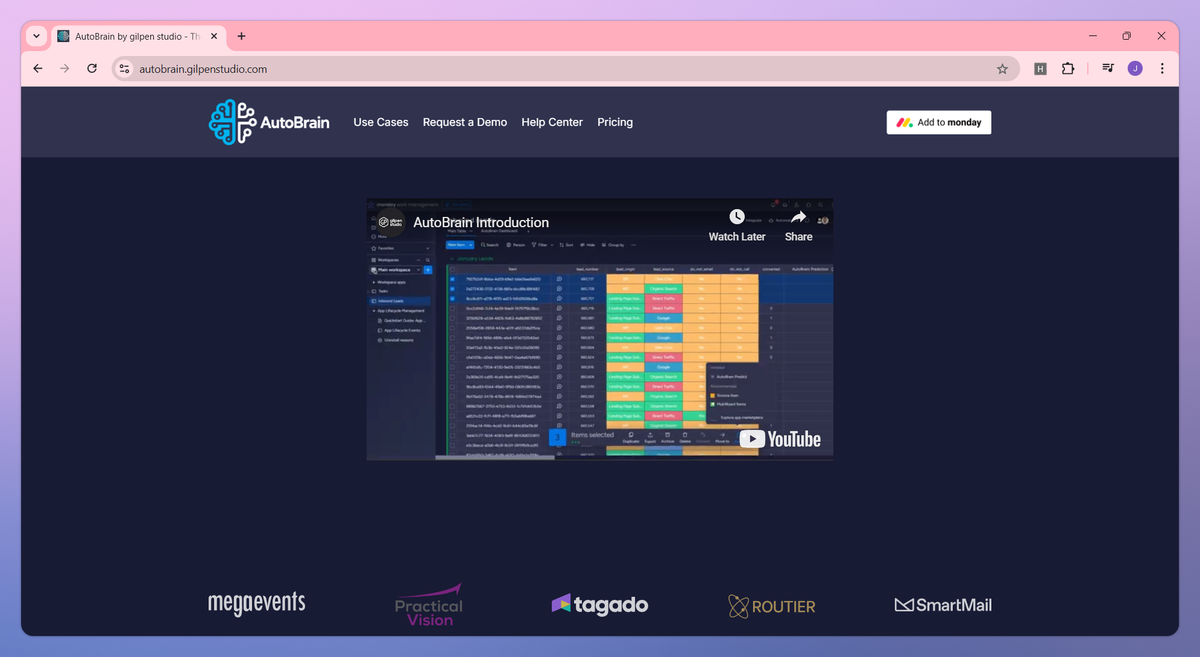Click the H extension icon
Screen dimensions: 1200x657
(1040, 69)
